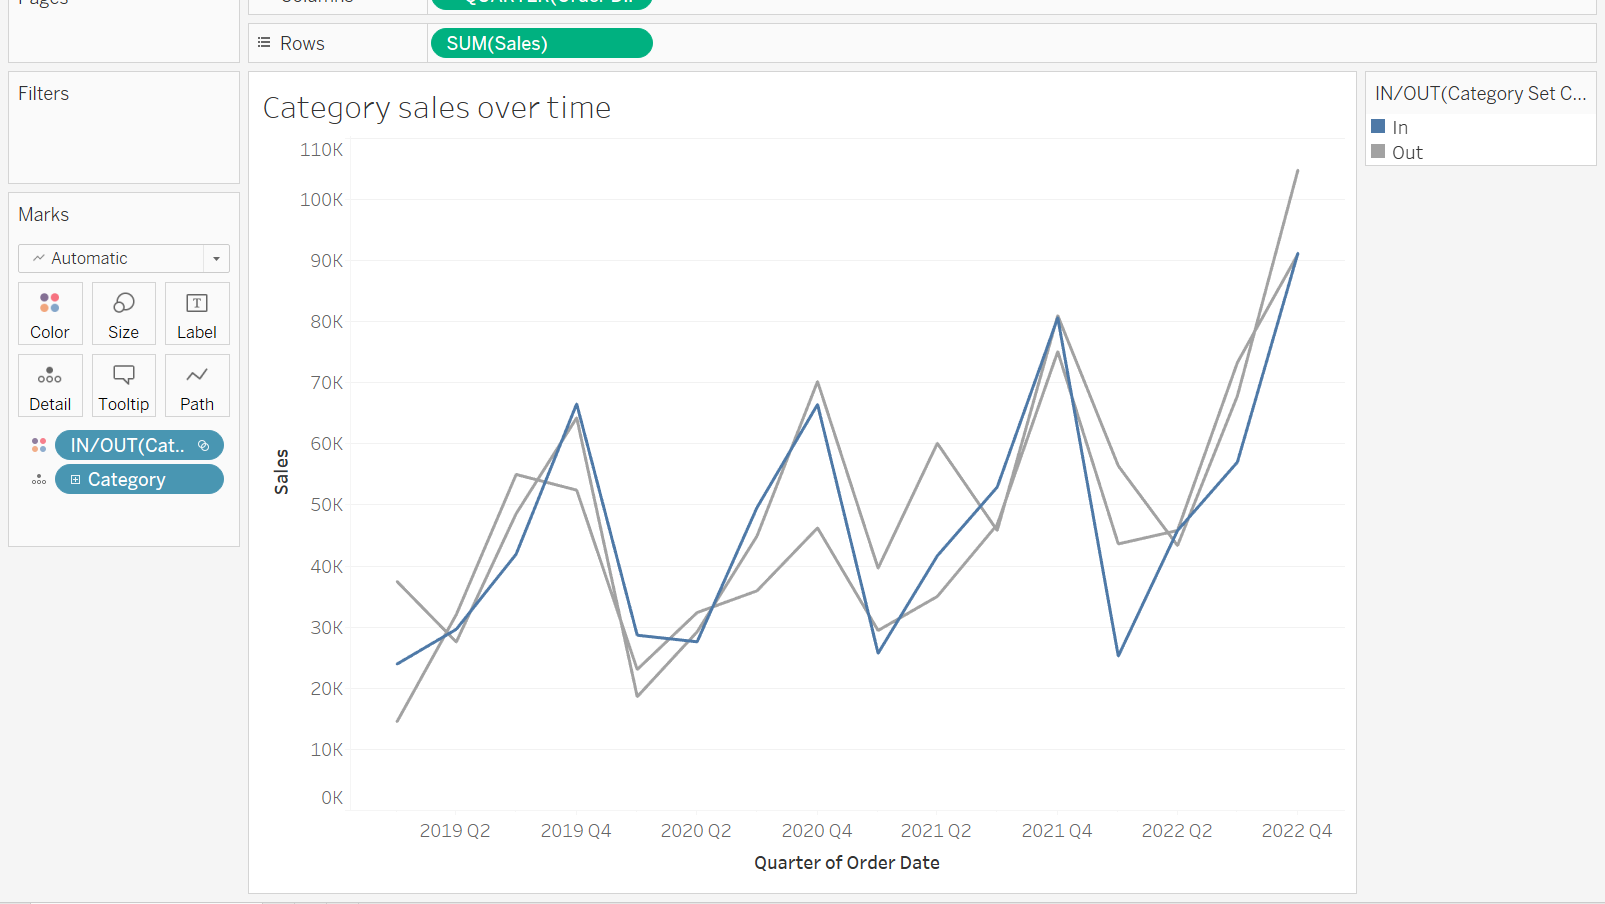Click the 2019 Q2 axis label
Screen dimensions: 1605x904
point(455,831)
